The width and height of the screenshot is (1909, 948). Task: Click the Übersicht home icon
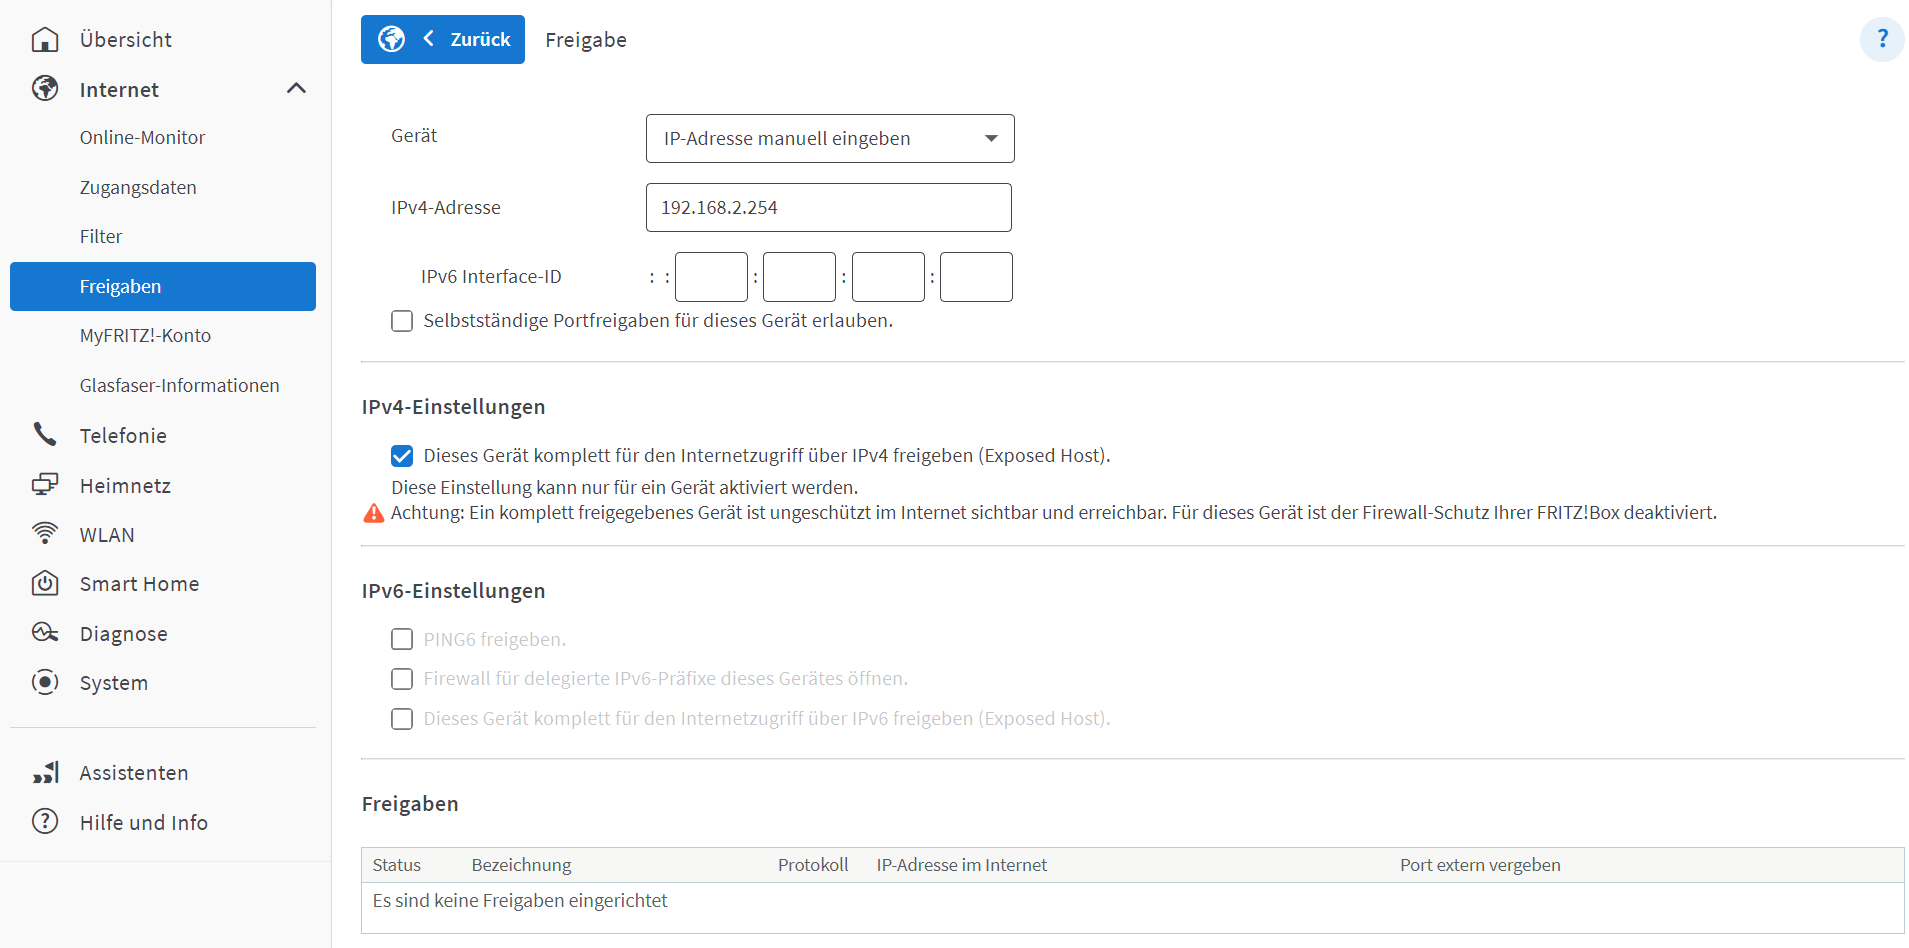pyautogui.click(x=45, y=39)
